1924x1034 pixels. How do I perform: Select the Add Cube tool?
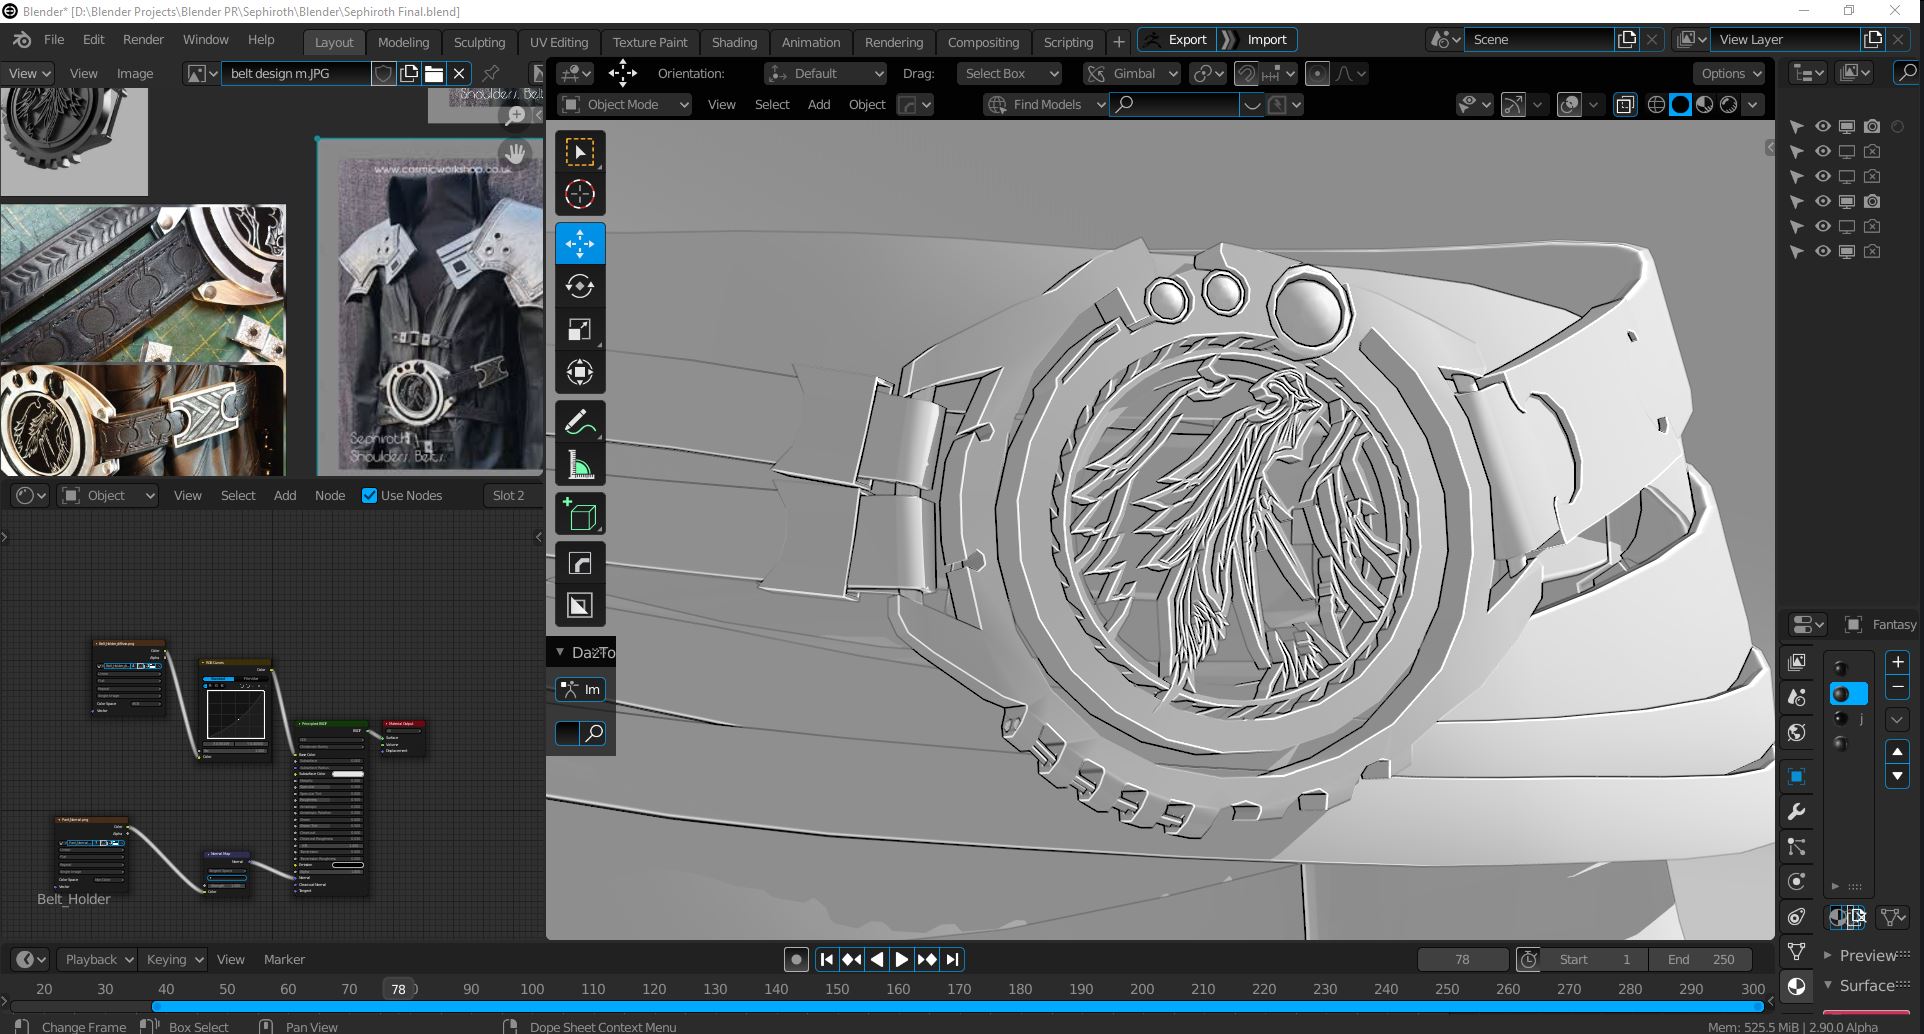click(580, 514)
